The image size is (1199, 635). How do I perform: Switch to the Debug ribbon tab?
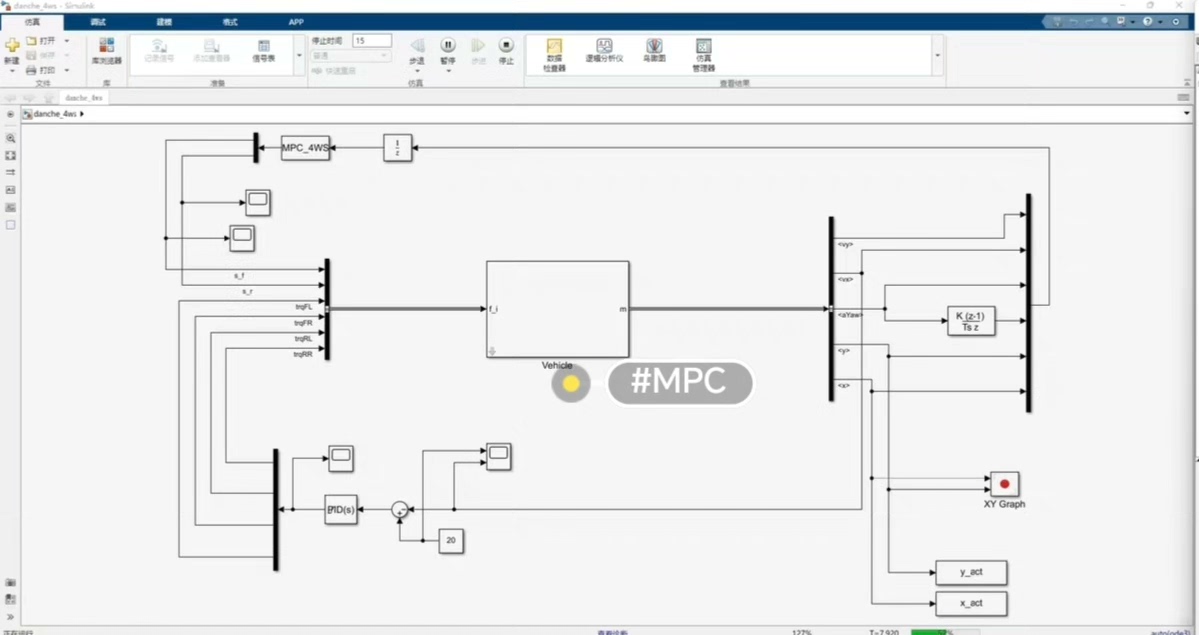pos(96,21)
